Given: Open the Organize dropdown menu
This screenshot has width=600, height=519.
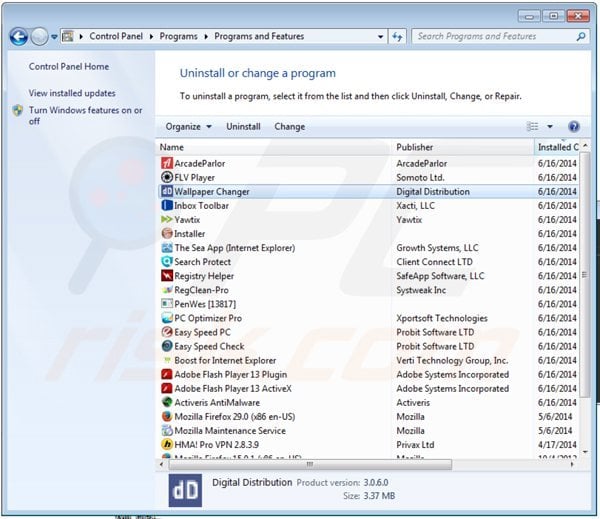Looking at the screenshot, I should 188,127.
